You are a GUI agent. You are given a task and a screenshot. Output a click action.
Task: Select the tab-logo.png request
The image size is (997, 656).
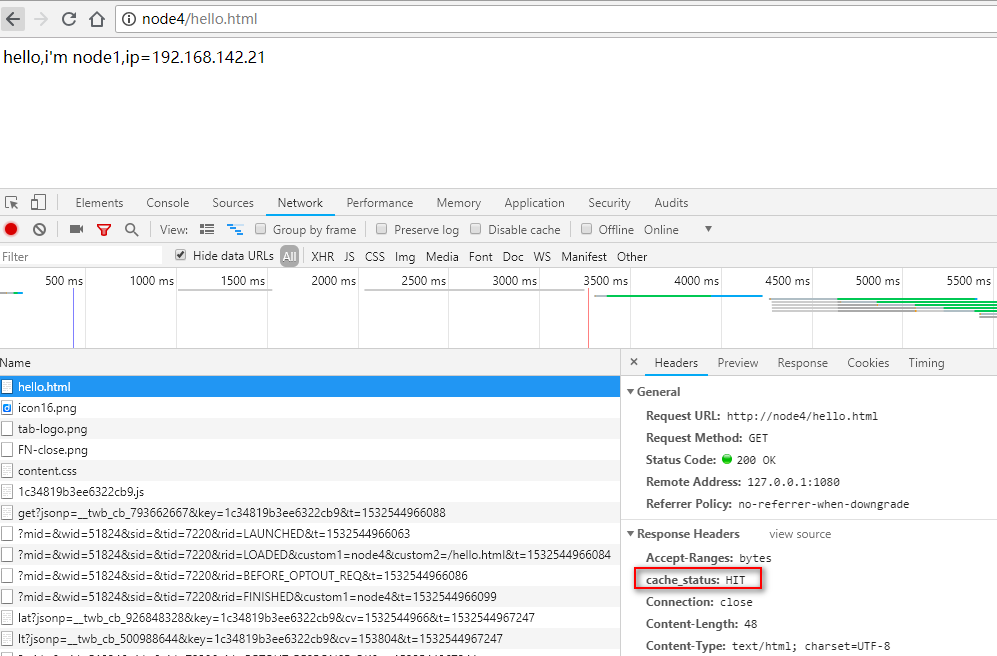click(x=310, y=428)
